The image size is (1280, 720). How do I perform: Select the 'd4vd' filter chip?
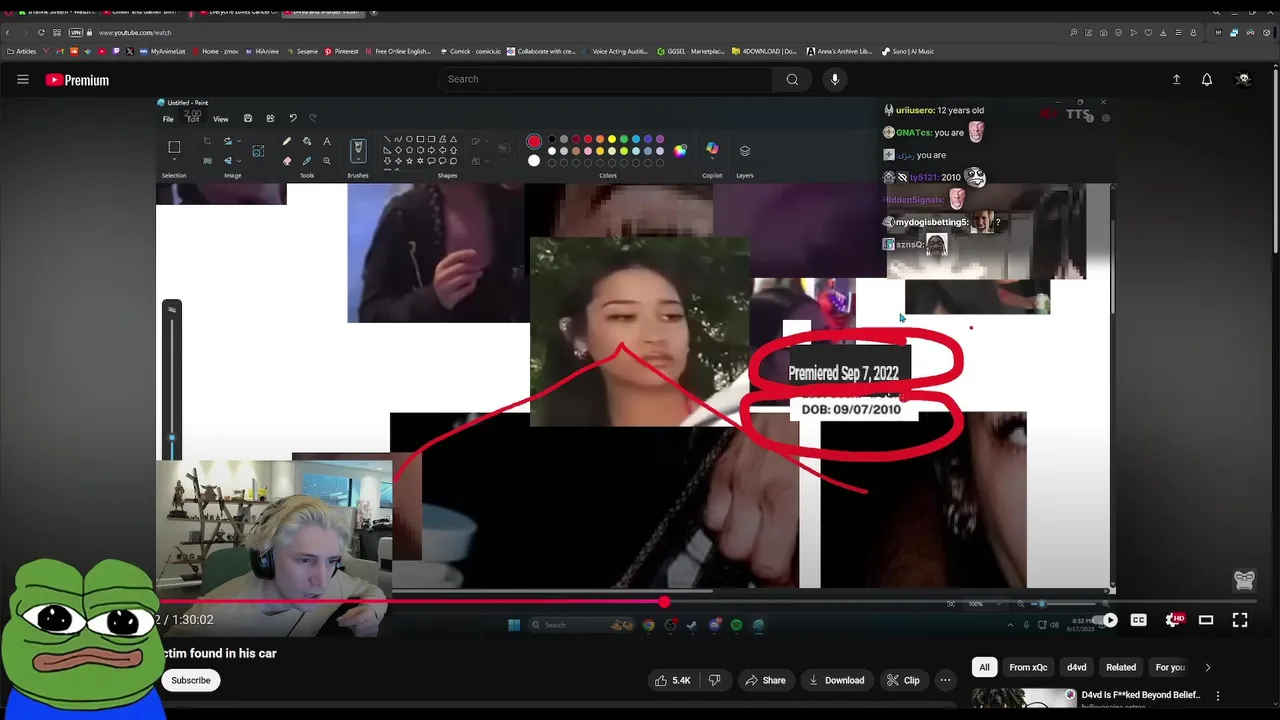[x=1077, y=667]
